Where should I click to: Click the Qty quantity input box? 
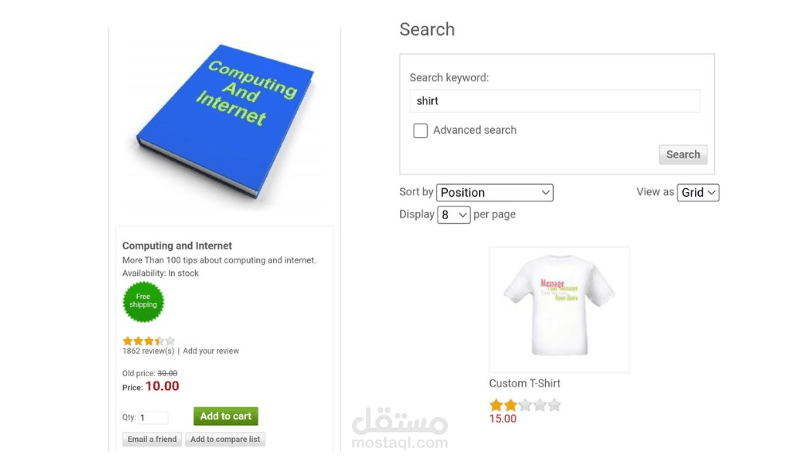pos(153,417)
